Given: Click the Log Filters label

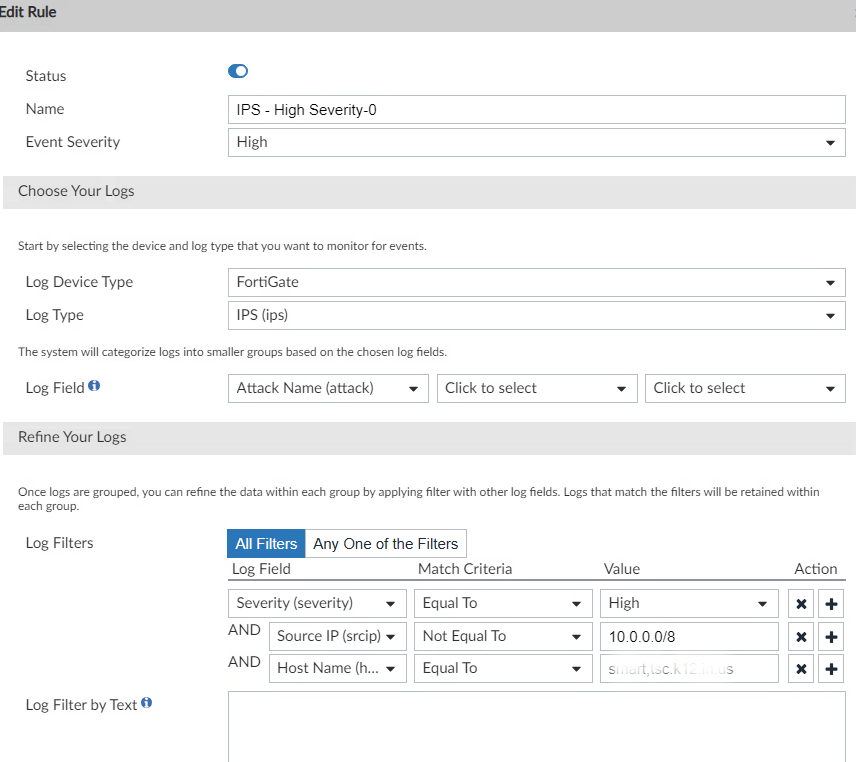Looking at the screenshot, I should click(x=60, y=543).
